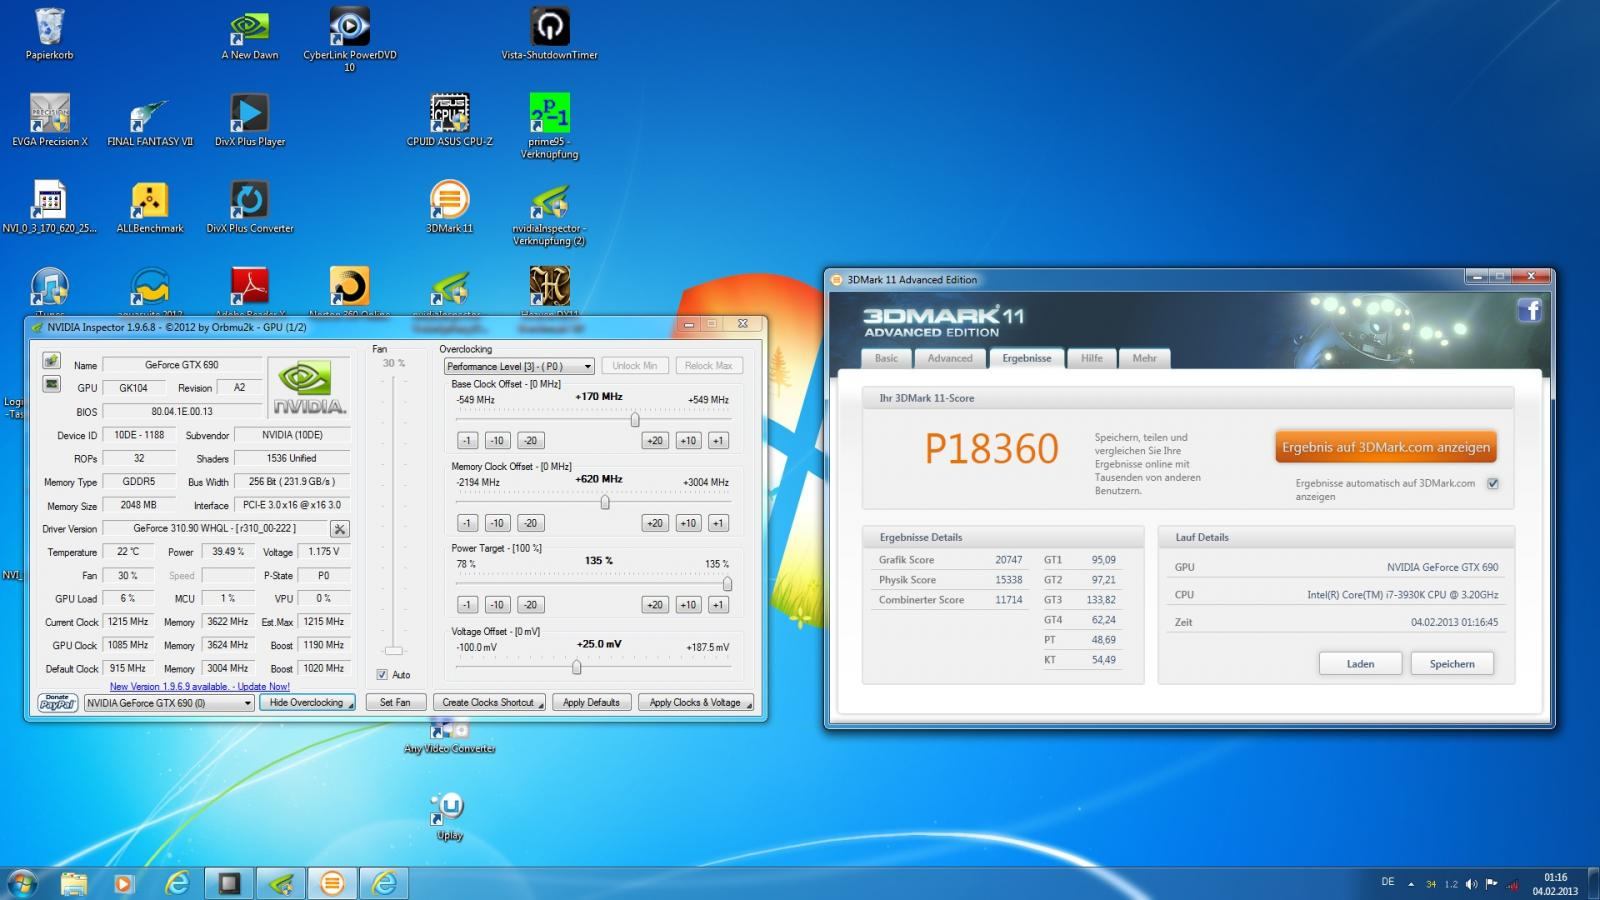Open the Facebook icon in 3DMark 11
Screen dimensions: 1600x900
point(1530,311)
